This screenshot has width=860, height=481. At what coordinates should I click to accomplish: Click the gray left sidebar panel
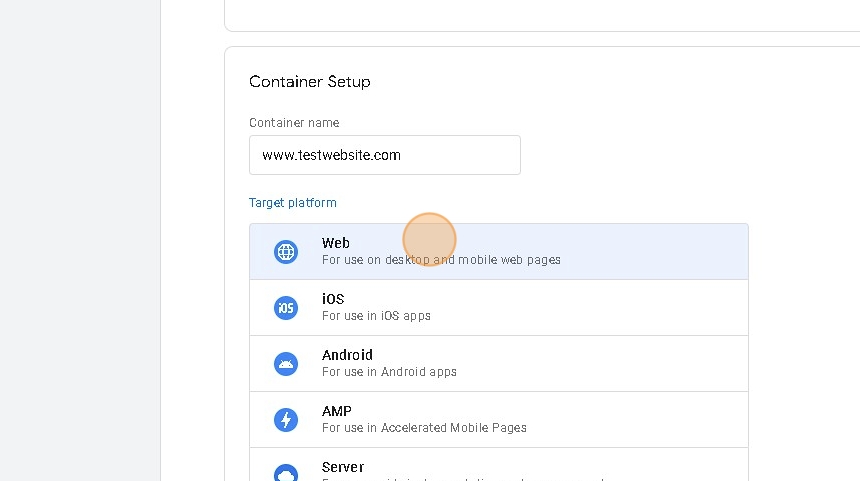coord(80,240)
